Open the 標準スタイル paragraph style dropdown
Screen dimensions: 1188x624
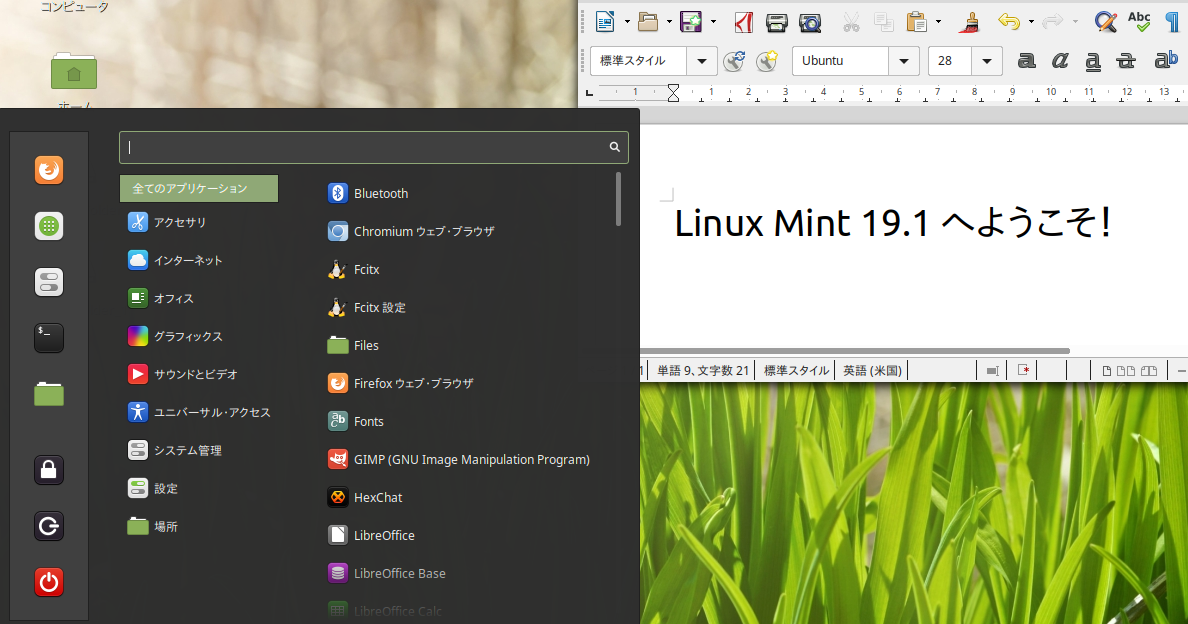pyautogui.click(x=701, y=60)
